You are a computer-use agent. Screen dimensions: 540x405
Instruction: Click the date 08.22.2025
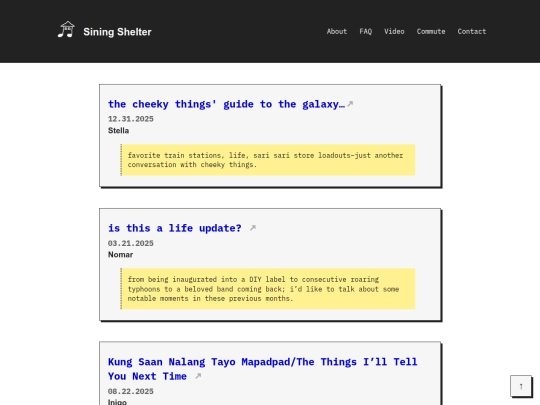tap(131, 391)
